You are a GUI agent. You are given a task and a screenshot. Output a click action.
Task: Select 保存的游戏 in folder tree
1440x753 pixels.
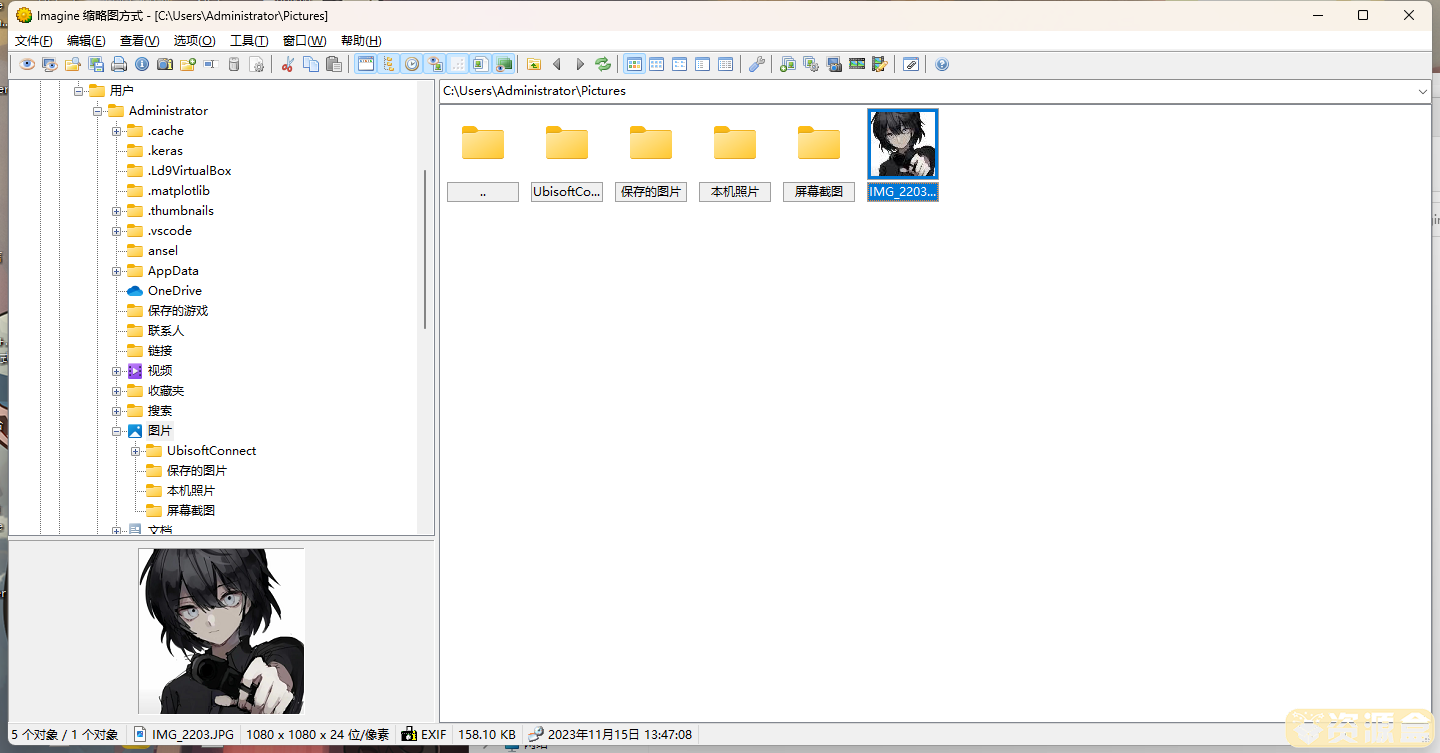coord(178,311)
